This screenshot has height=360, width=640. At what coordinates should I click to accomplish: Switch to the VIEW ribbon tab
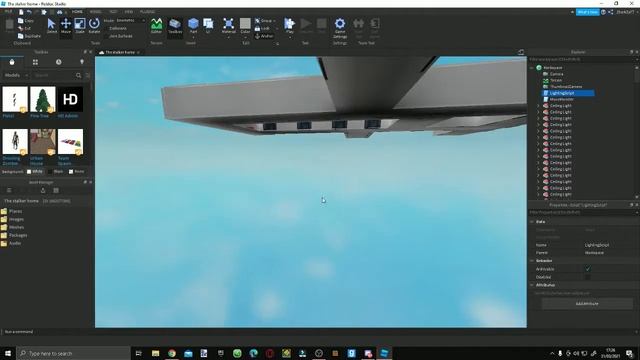129,12
